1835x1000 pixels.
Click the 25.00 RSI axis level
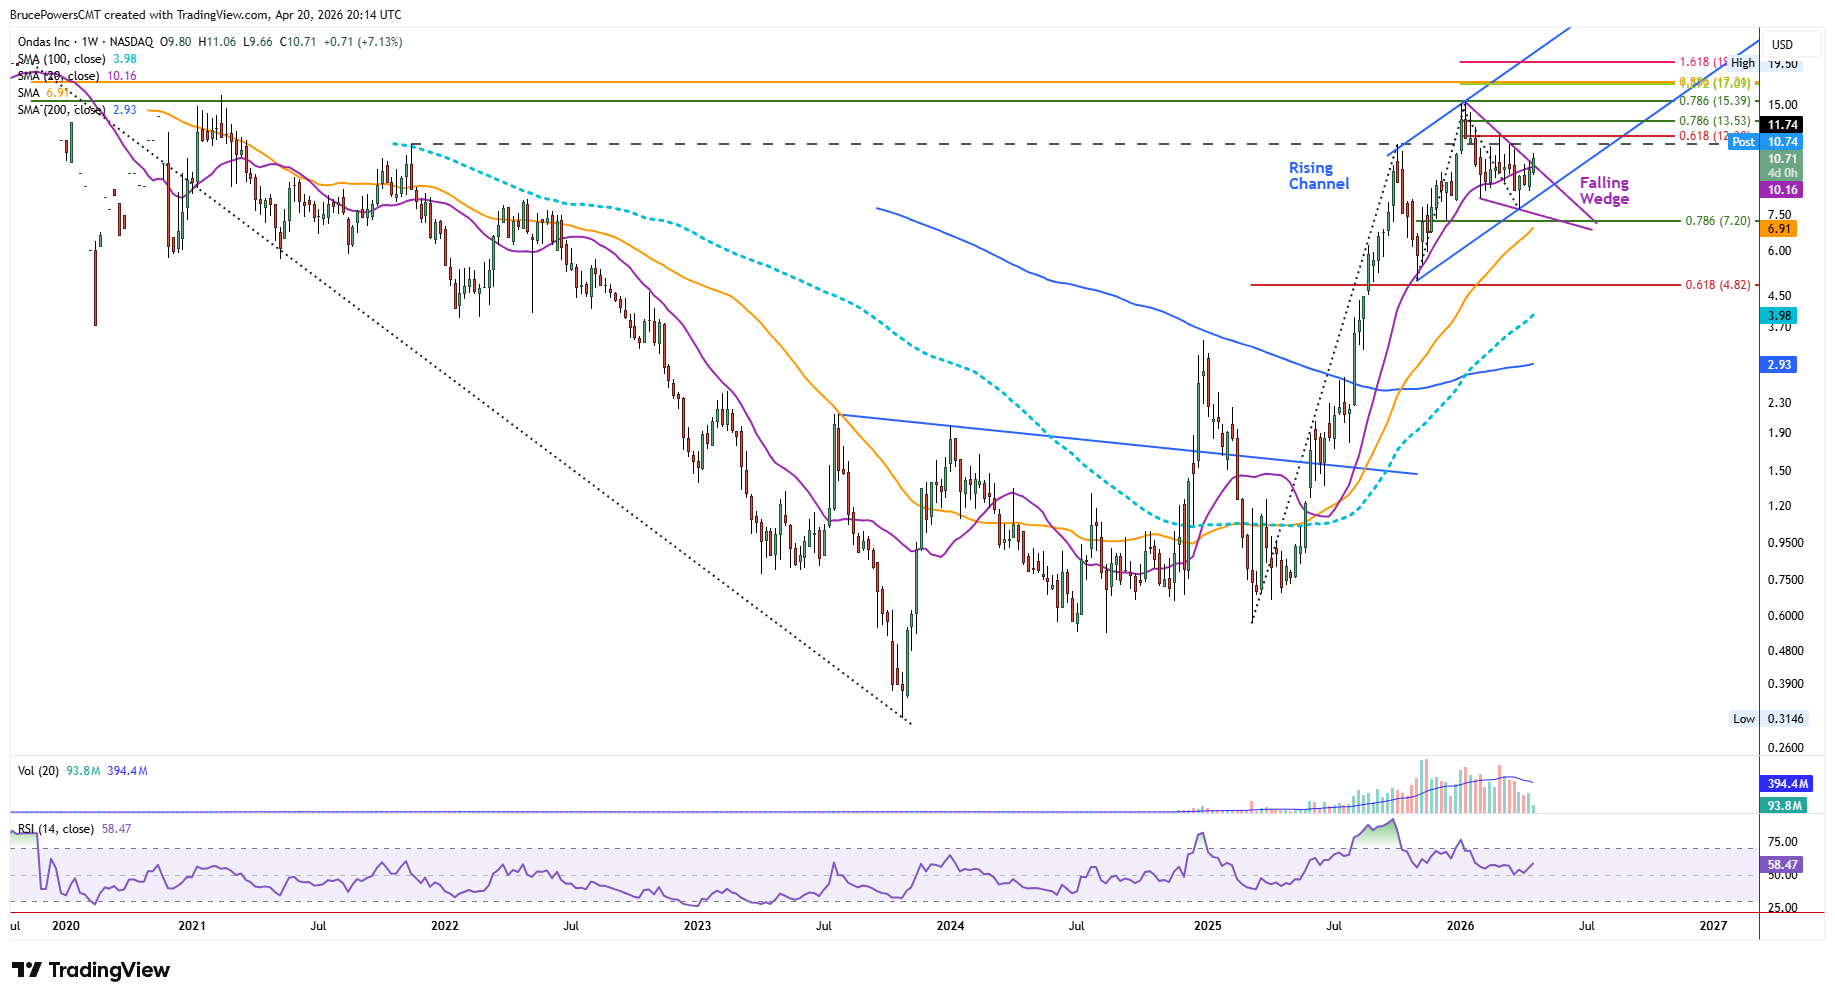pos(1782,908)
